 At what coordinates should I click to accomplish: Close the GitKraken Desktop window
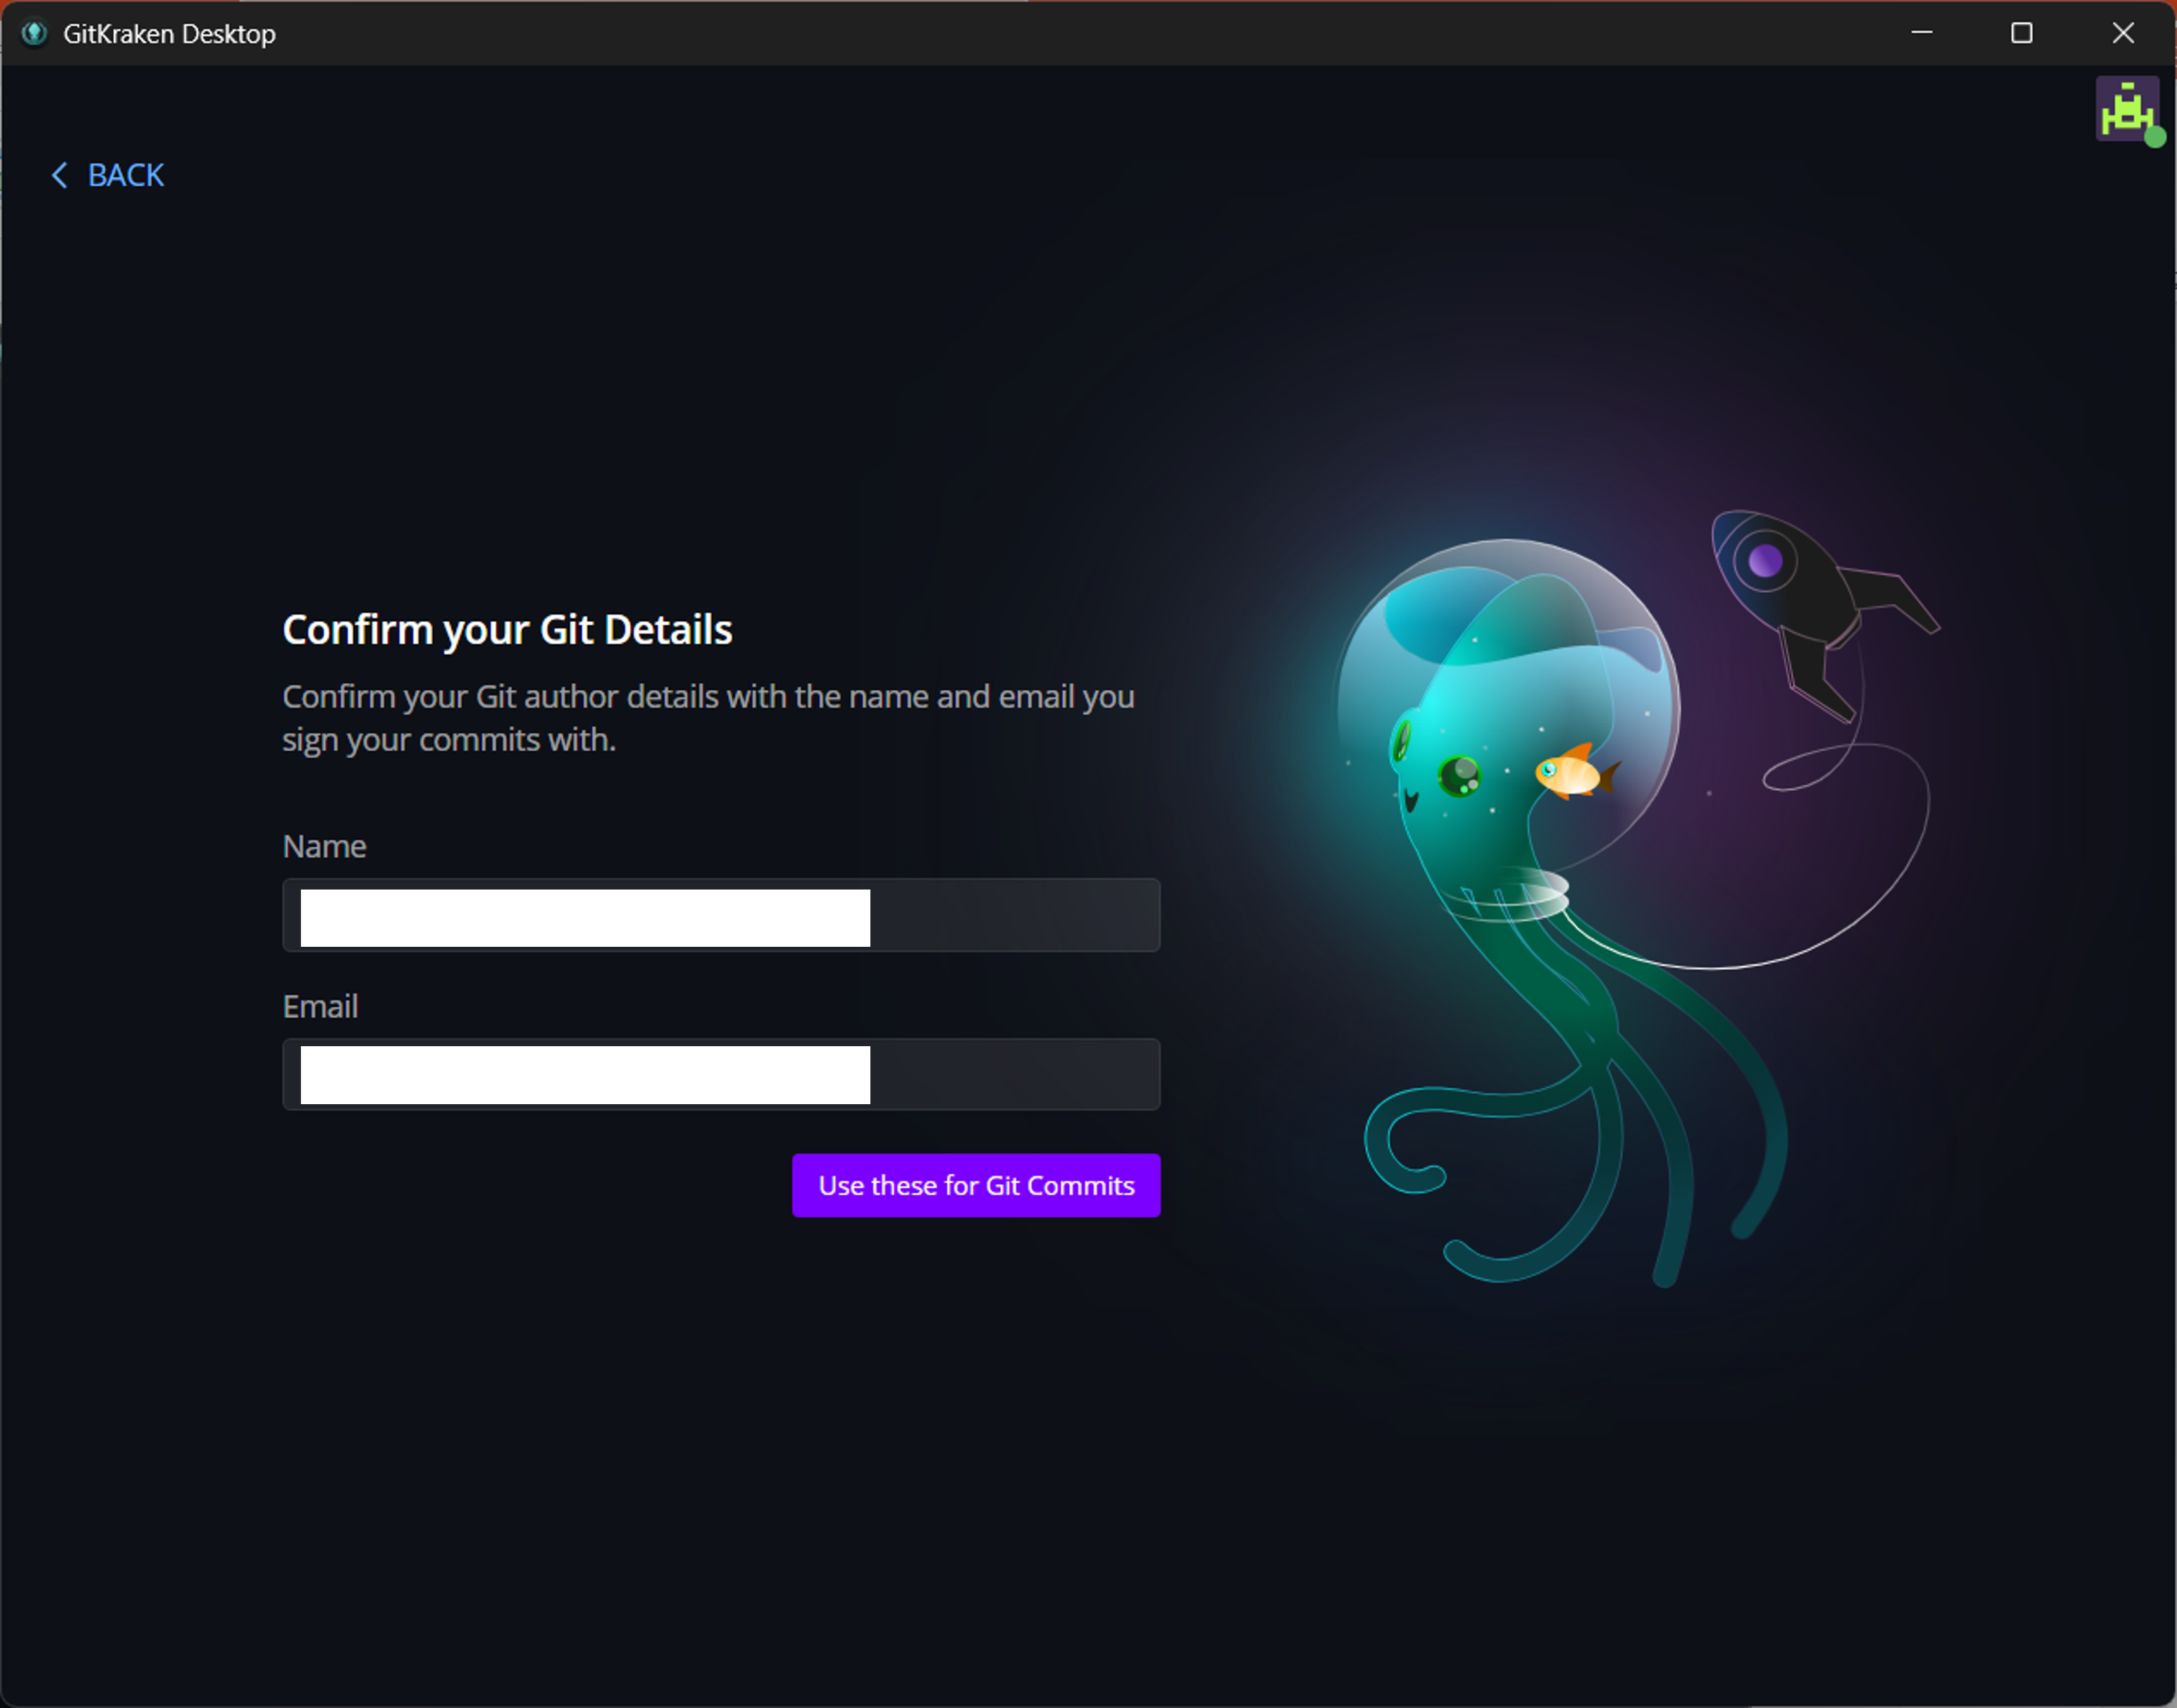click(x=2123, y=33)
